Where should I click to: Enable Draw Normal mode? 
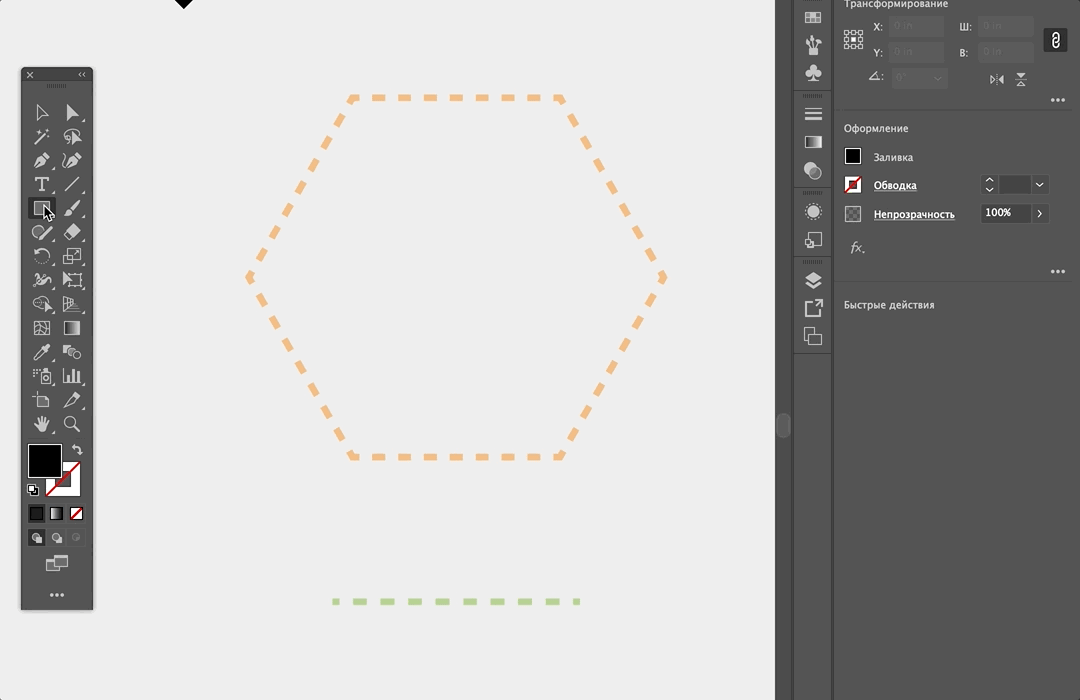click(37, 537)
